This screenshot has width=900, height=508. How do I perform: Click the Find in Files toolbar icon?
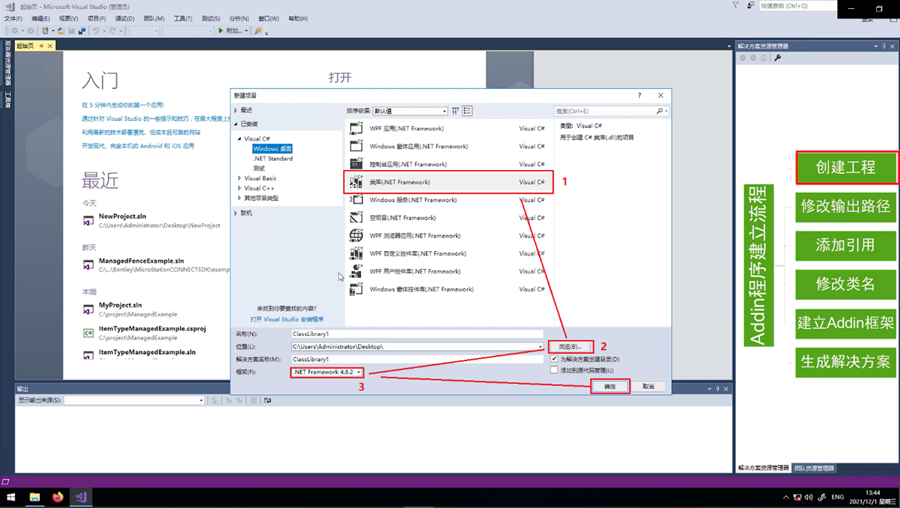pyautogui.click(x=258, y=30)
